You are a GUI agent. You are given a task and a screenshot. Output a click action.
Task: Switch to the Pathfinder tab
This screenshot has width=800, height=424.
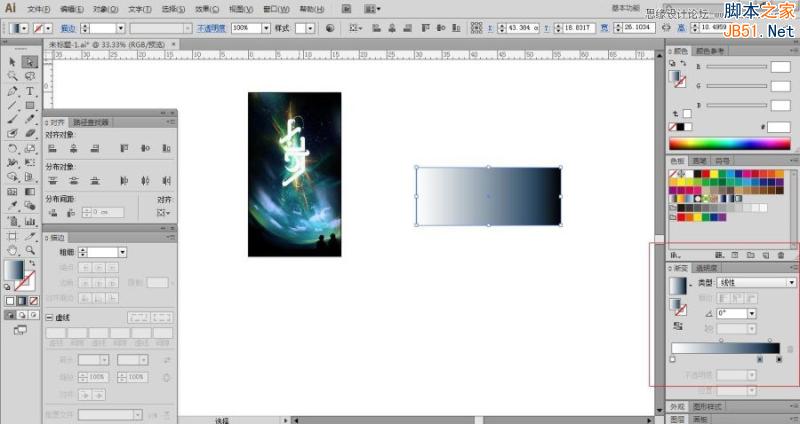pyautogui.click(x=91, y=122)
